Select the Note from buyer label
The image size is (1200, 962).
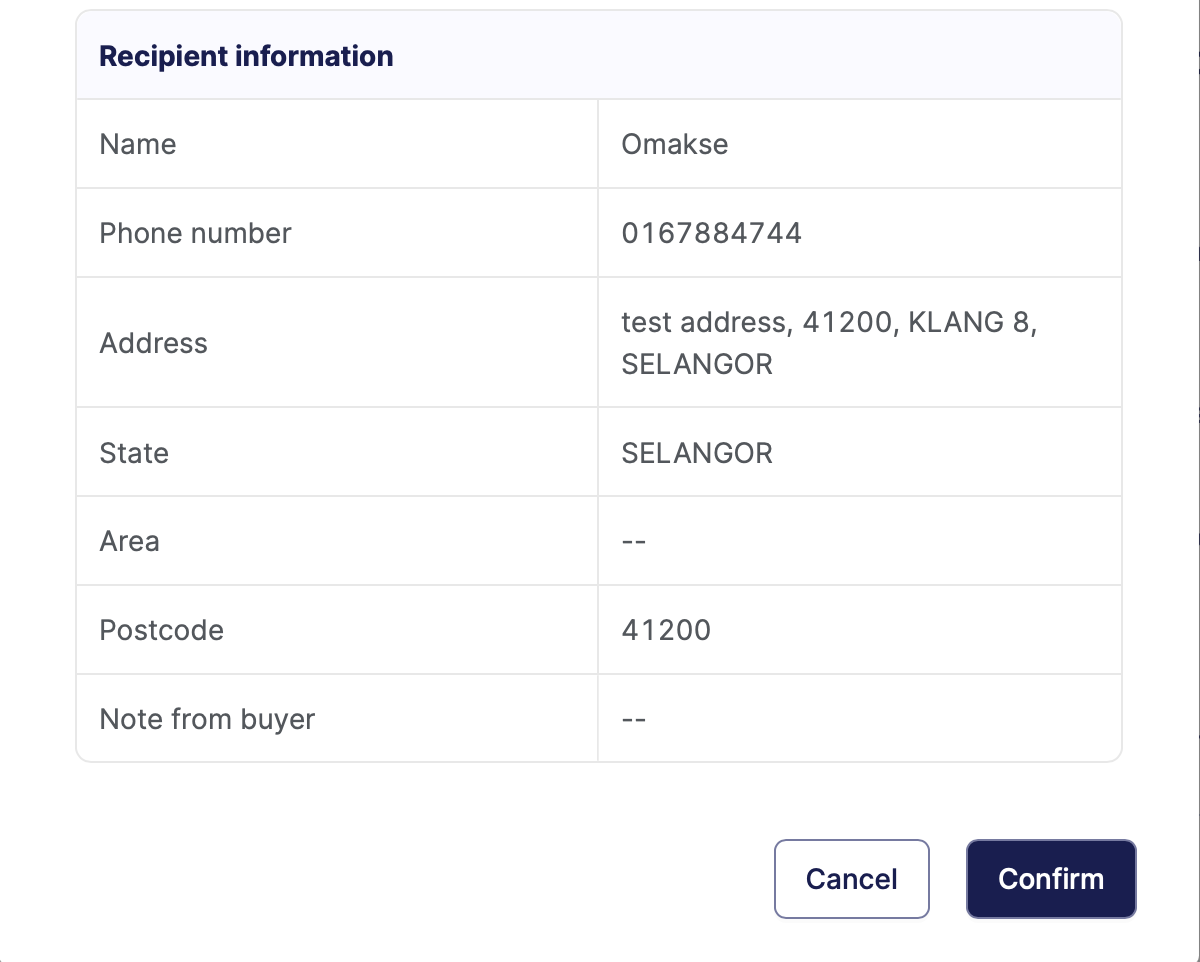[207, 719]
